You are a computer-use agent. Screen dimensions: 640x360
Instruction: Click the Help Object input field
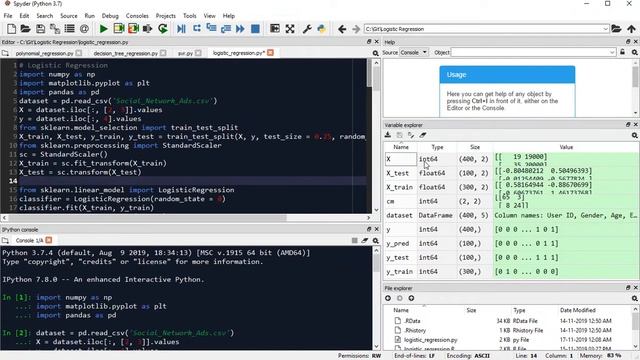point(530,52)
